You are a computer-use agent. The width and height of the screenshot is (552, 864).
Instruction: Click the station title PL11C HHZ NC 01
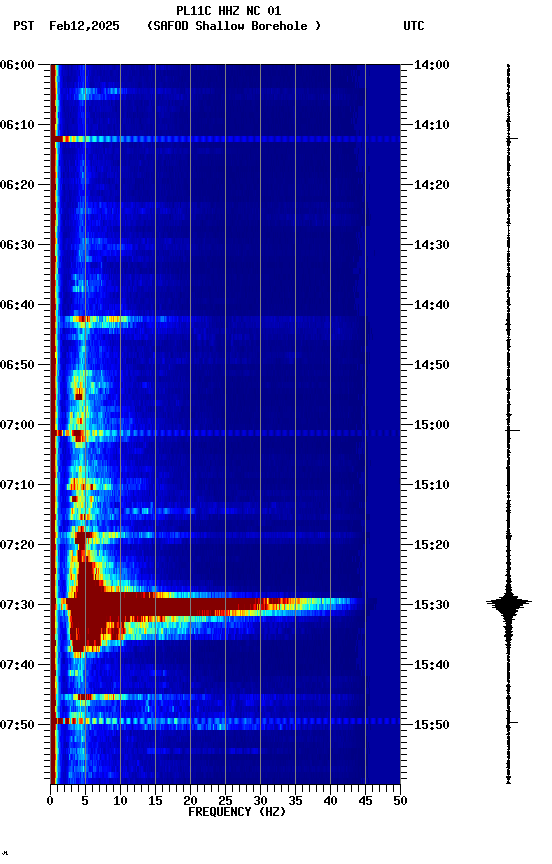coord(229,11)
